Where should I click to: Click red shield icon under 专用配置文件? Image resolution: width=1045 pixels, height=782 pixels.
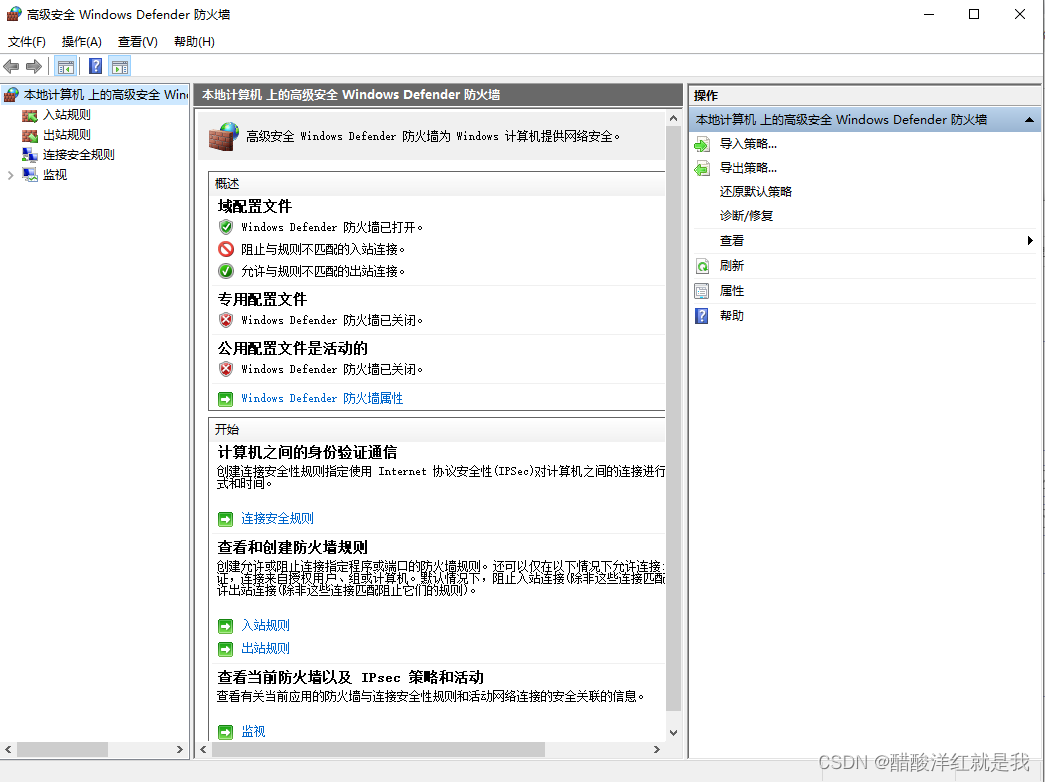click(x=226, y=320)
